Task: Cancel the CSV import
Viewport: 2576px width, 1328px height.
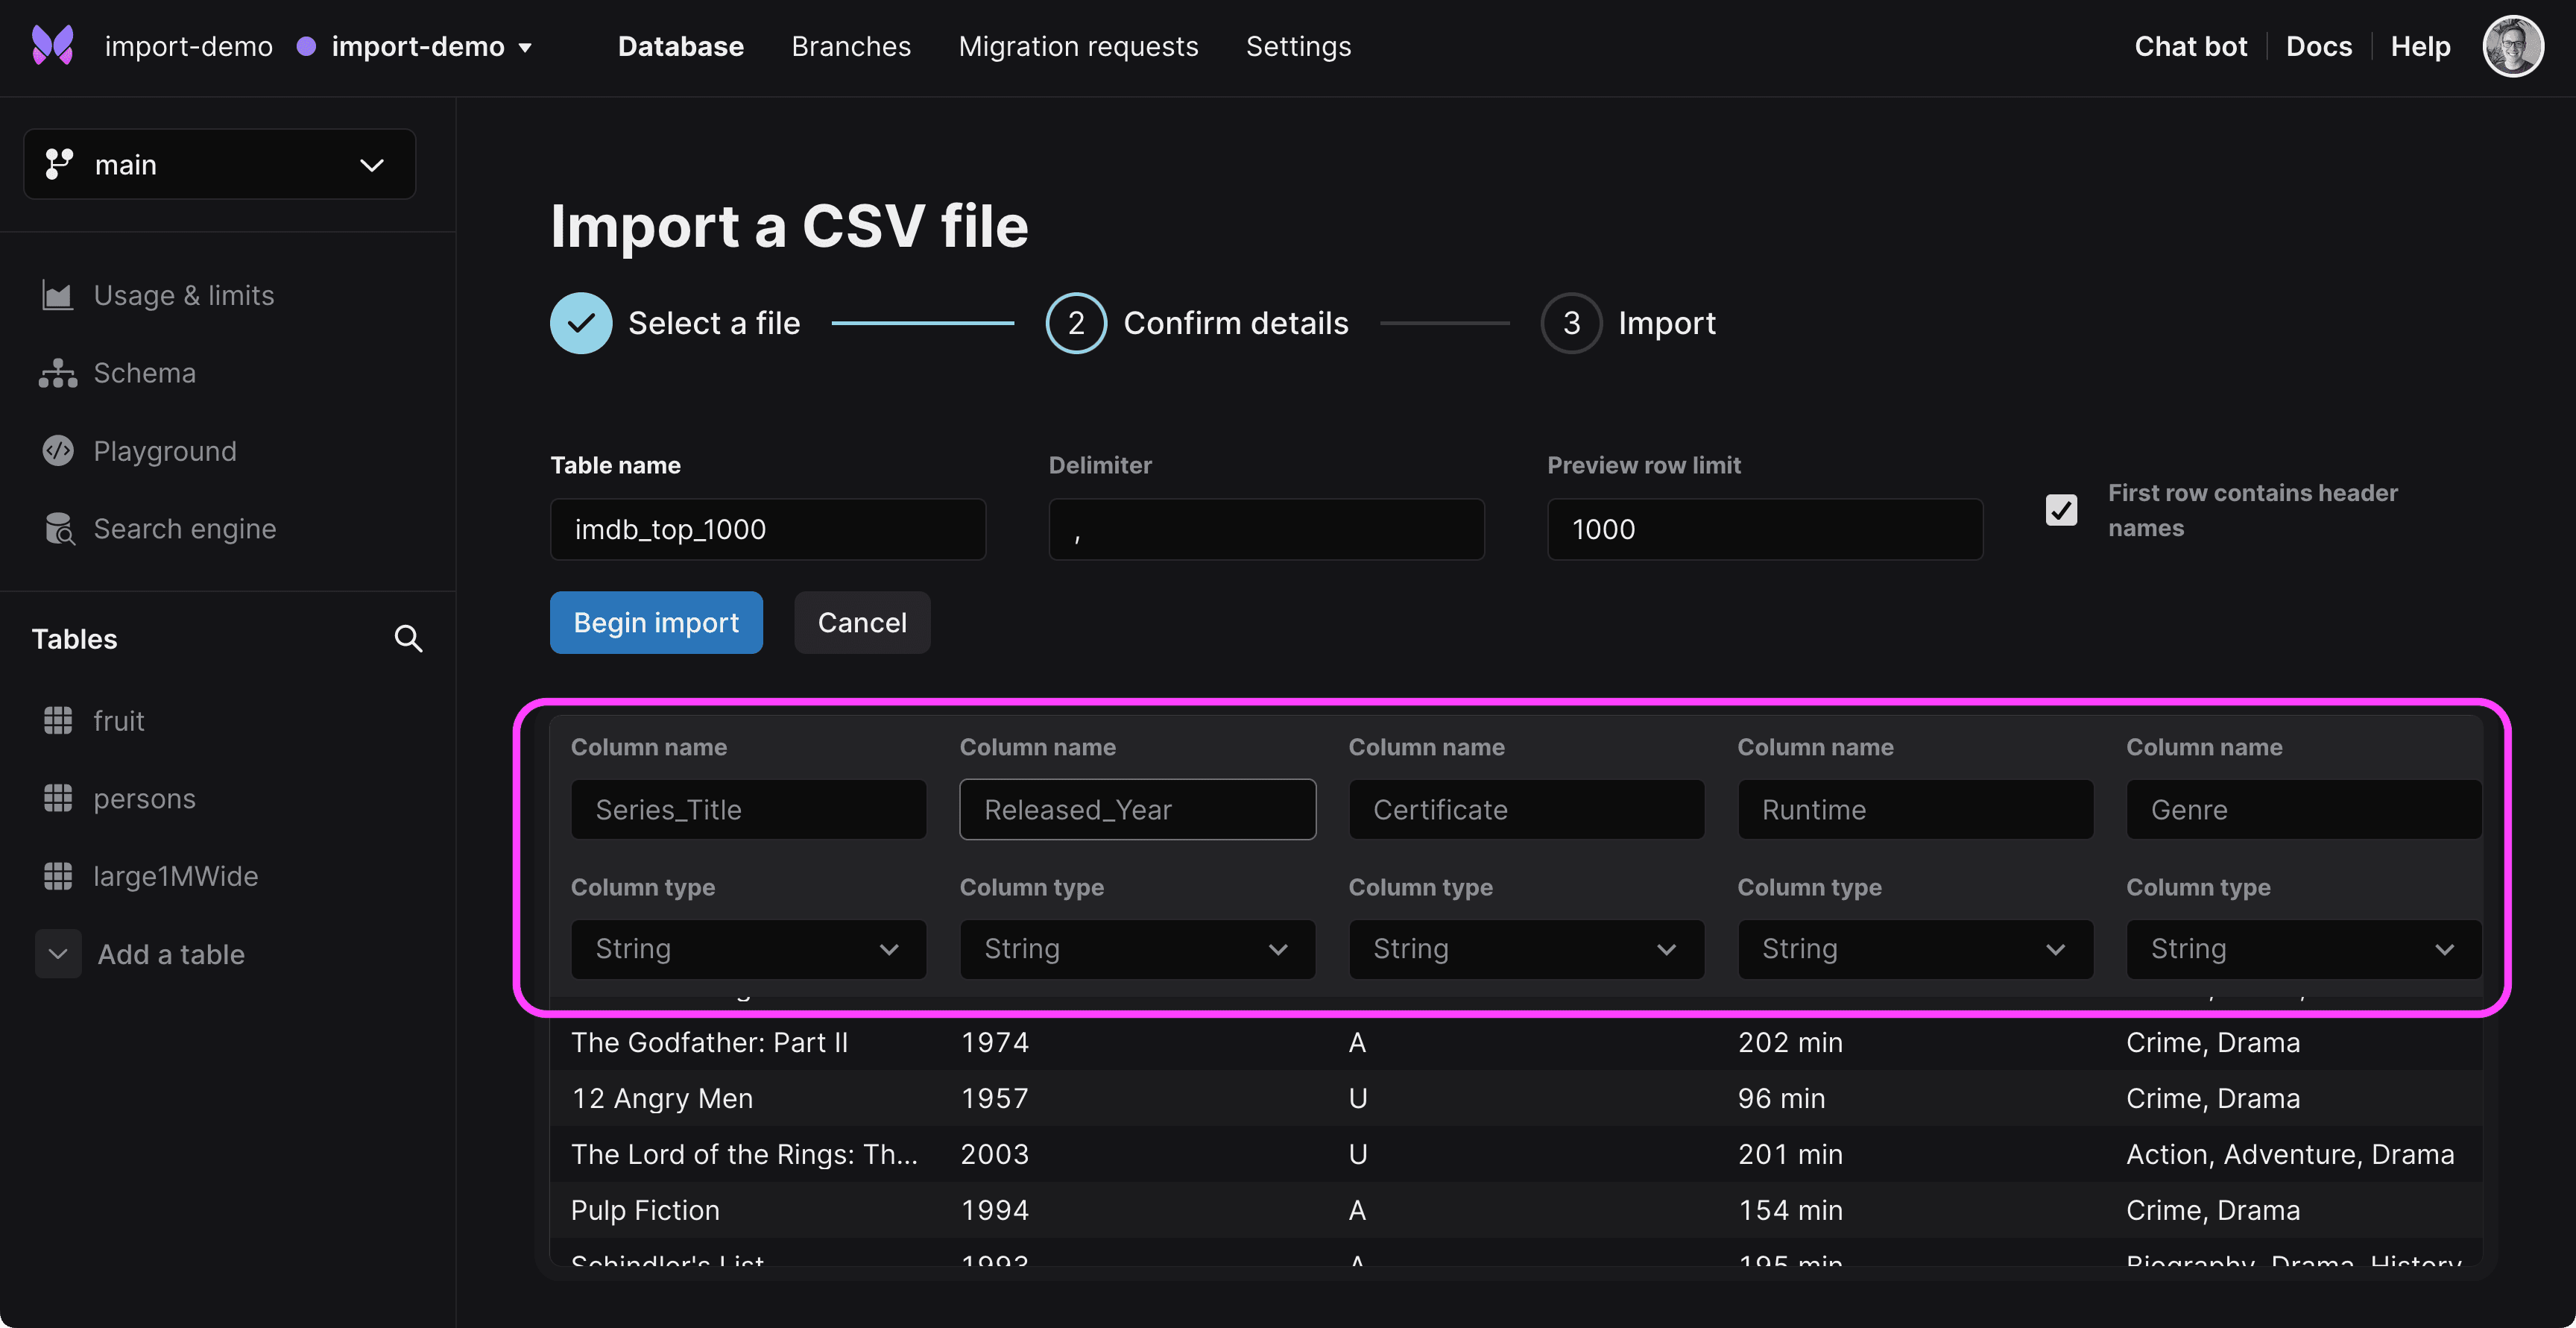Action: (861, 622)
